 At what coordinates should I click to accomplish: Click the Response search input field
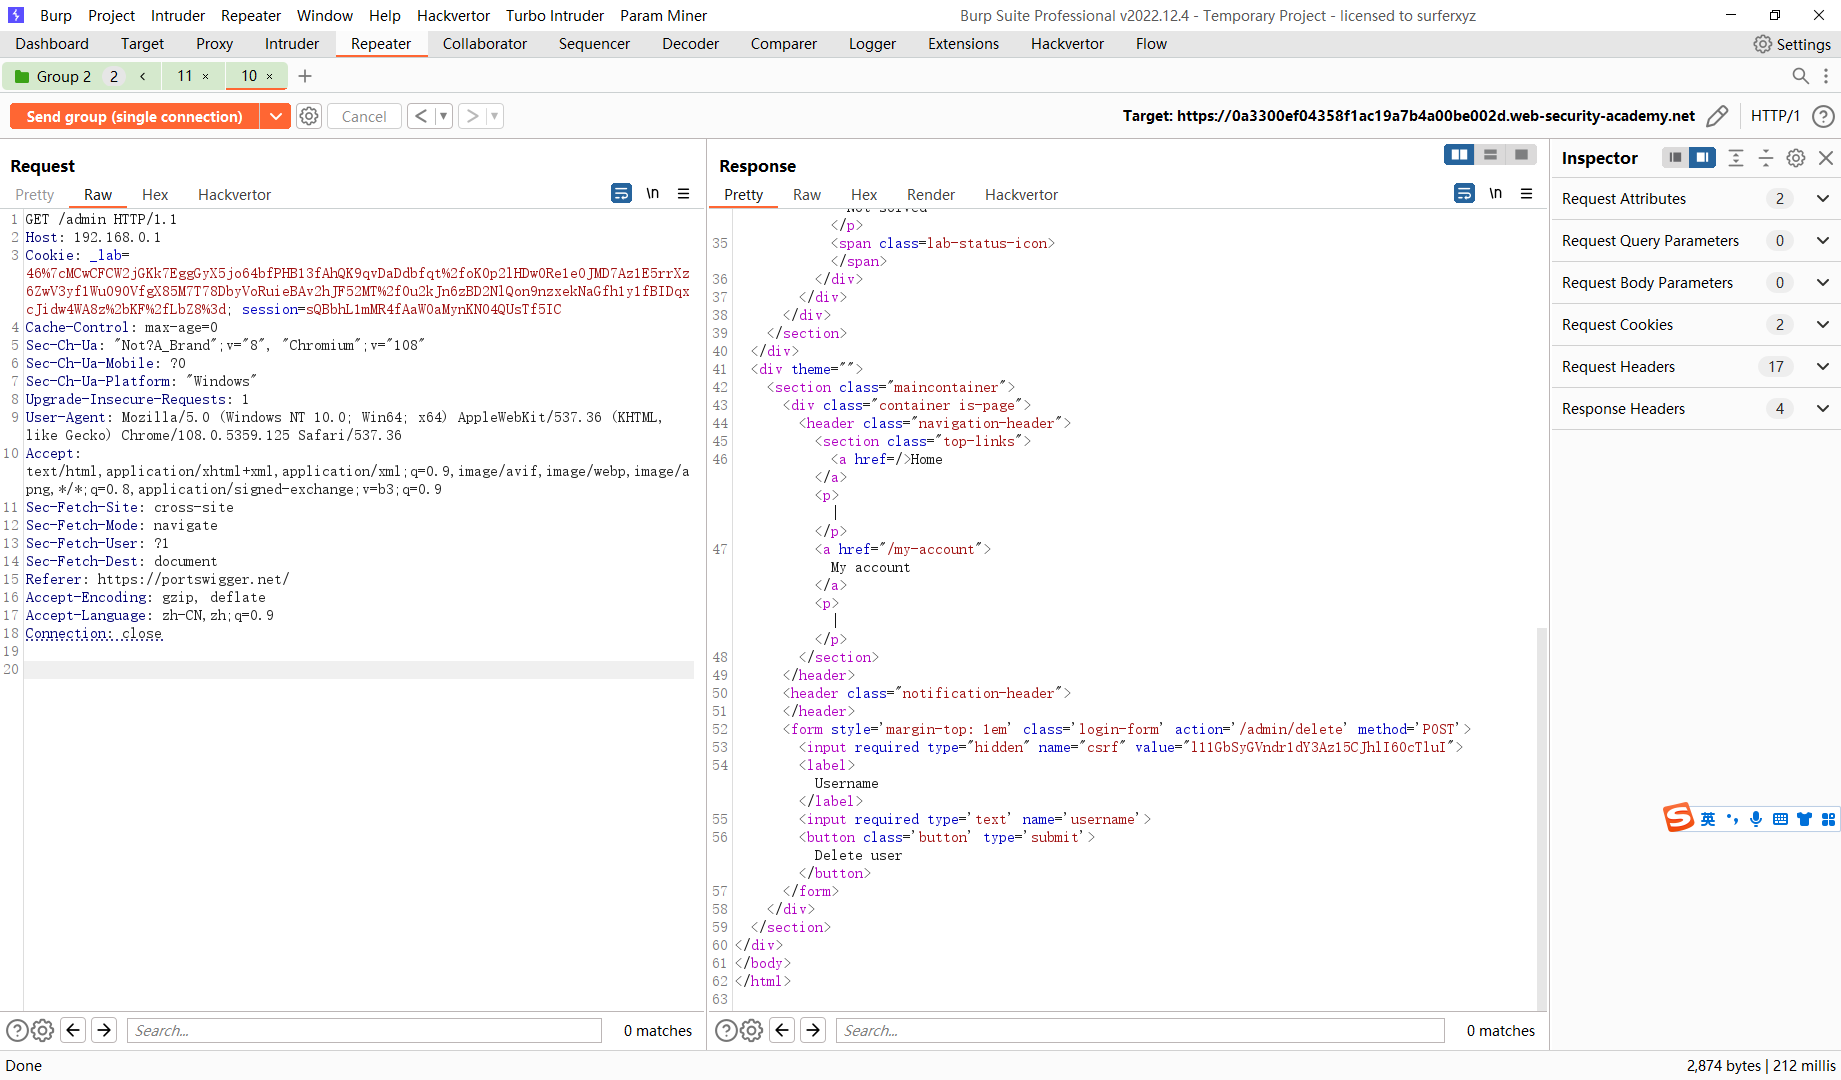click(1140, 1030)
